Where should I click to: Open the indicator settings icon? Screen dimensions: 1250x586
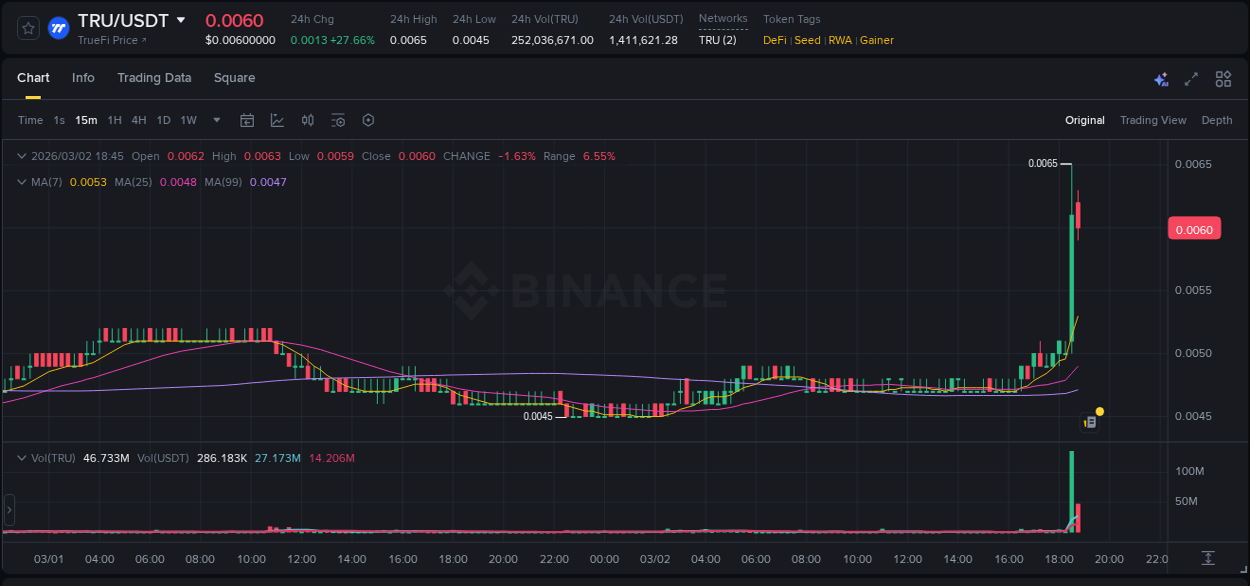(338, 120)
